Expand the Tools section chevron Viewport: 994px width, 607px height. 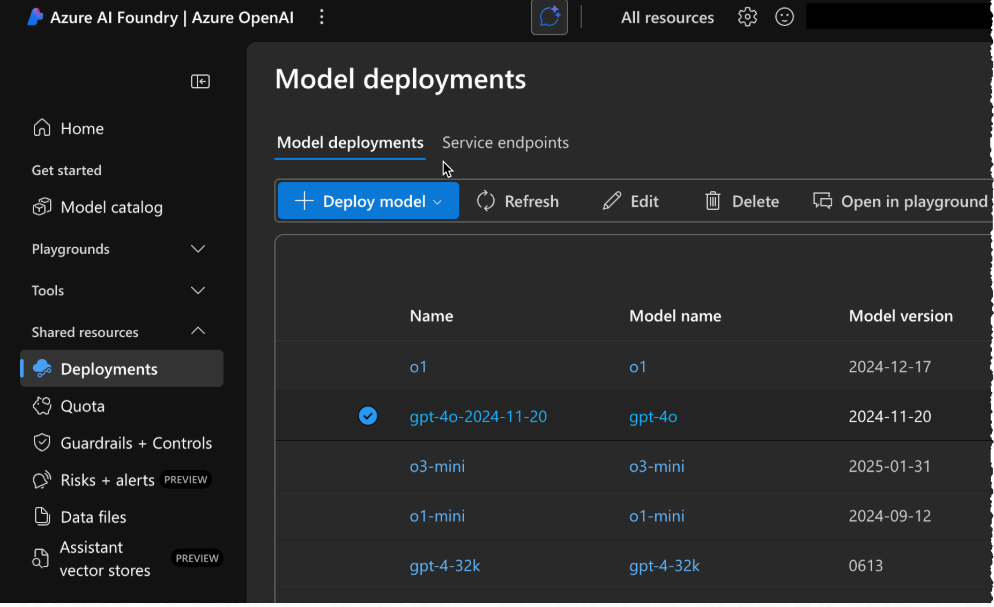pos(198,291)
